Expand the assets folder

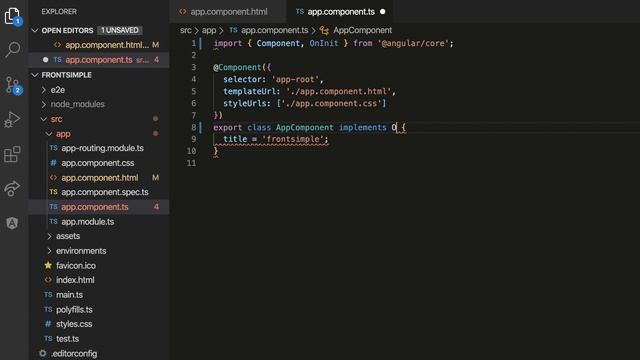pos(49,236)
